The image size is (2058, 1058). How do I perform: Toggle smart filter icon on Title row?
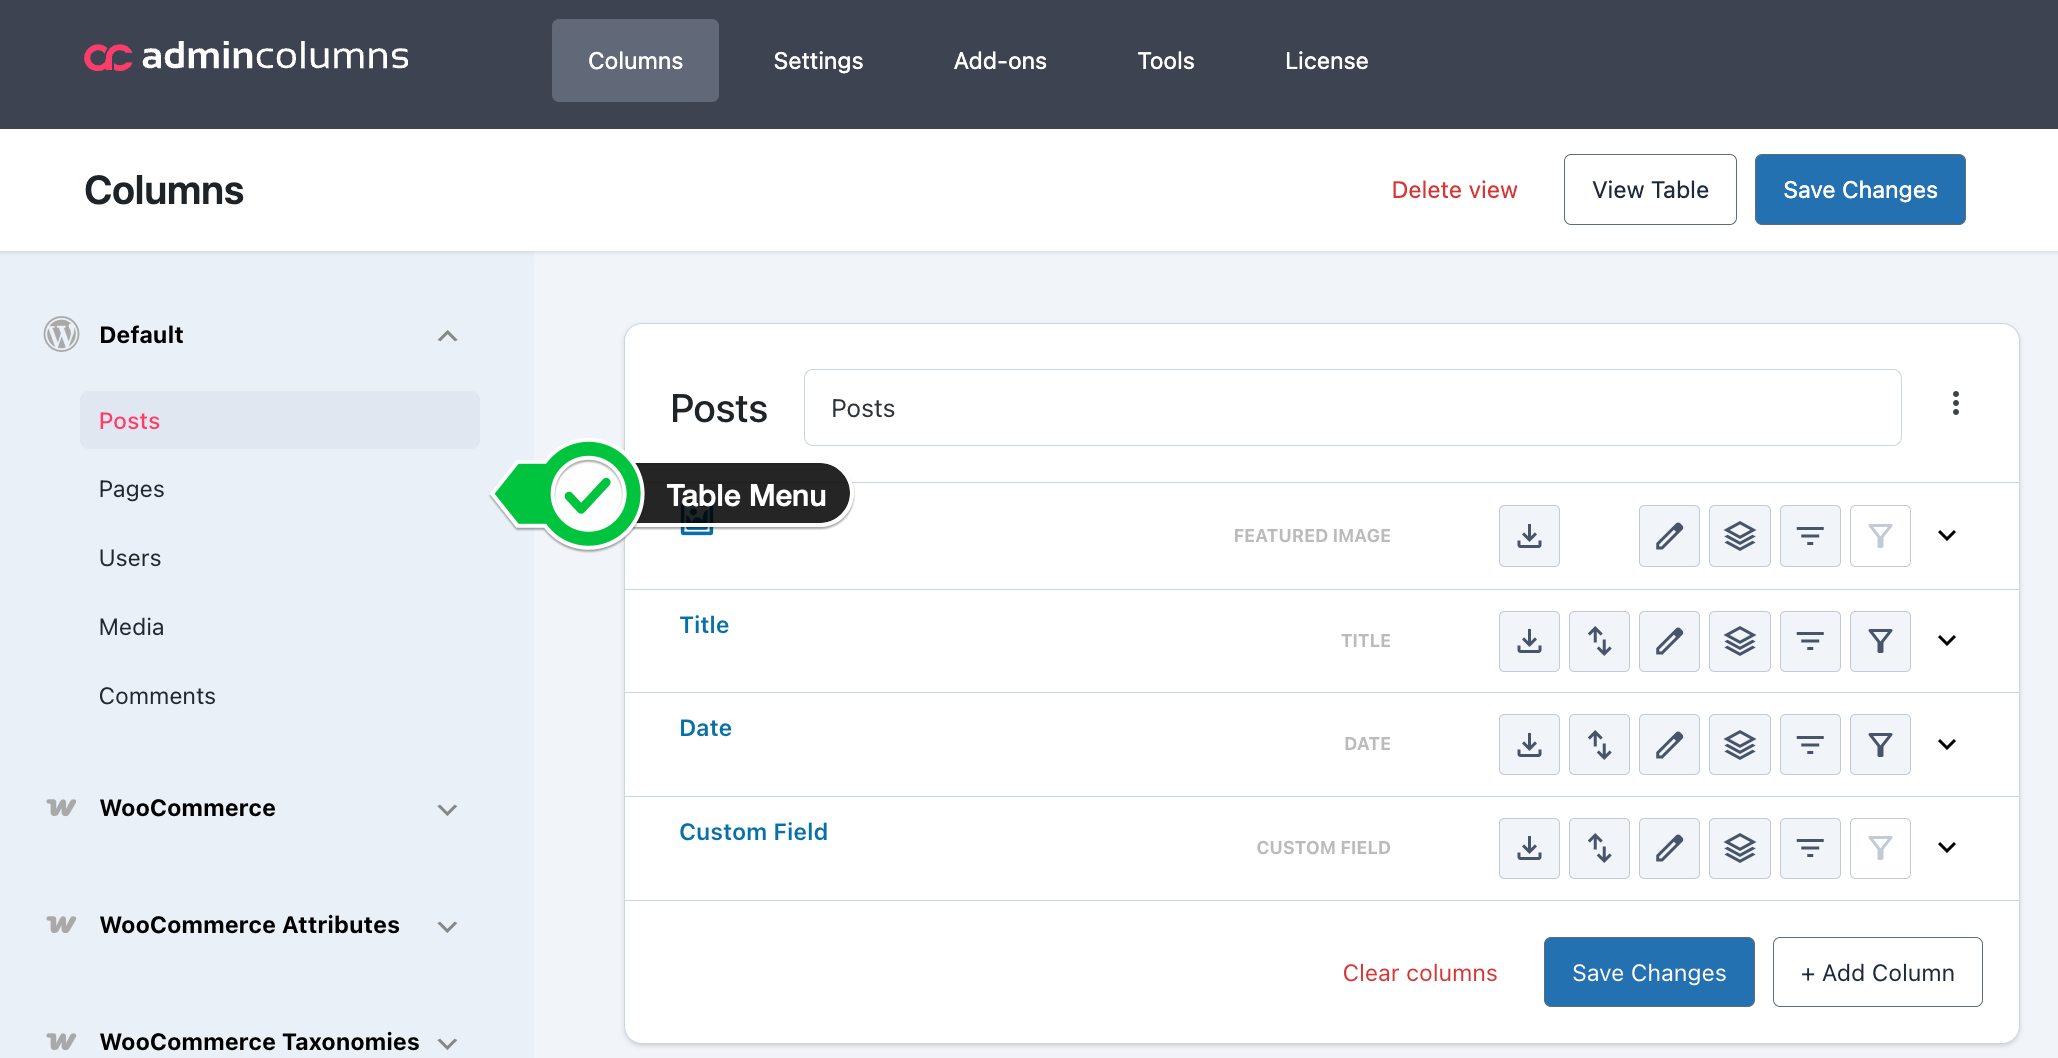[x=1810, y=641]
